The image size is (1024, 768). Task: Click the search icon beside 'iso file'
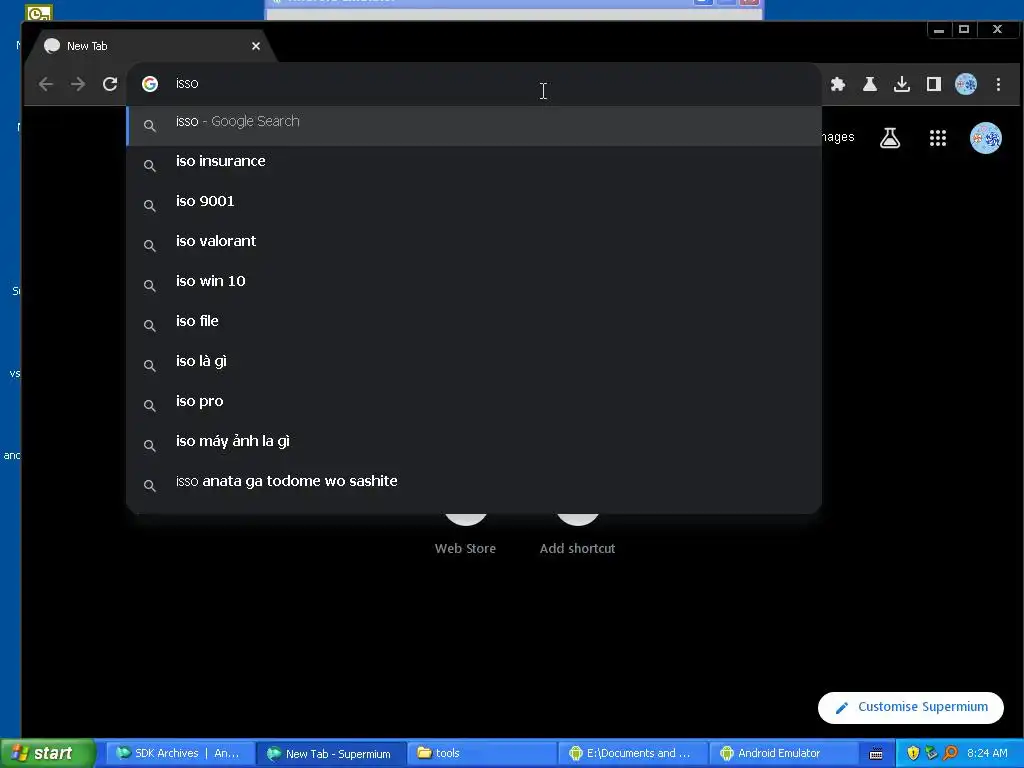point(150,326)
